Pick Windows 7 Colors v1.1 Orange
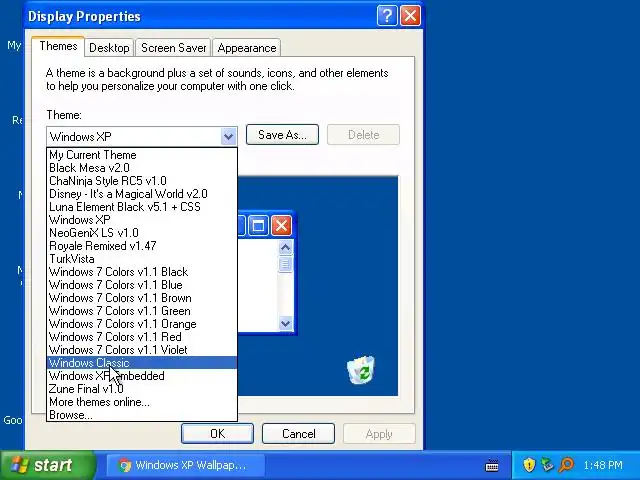640x480 pixels. tap(142, 324)
